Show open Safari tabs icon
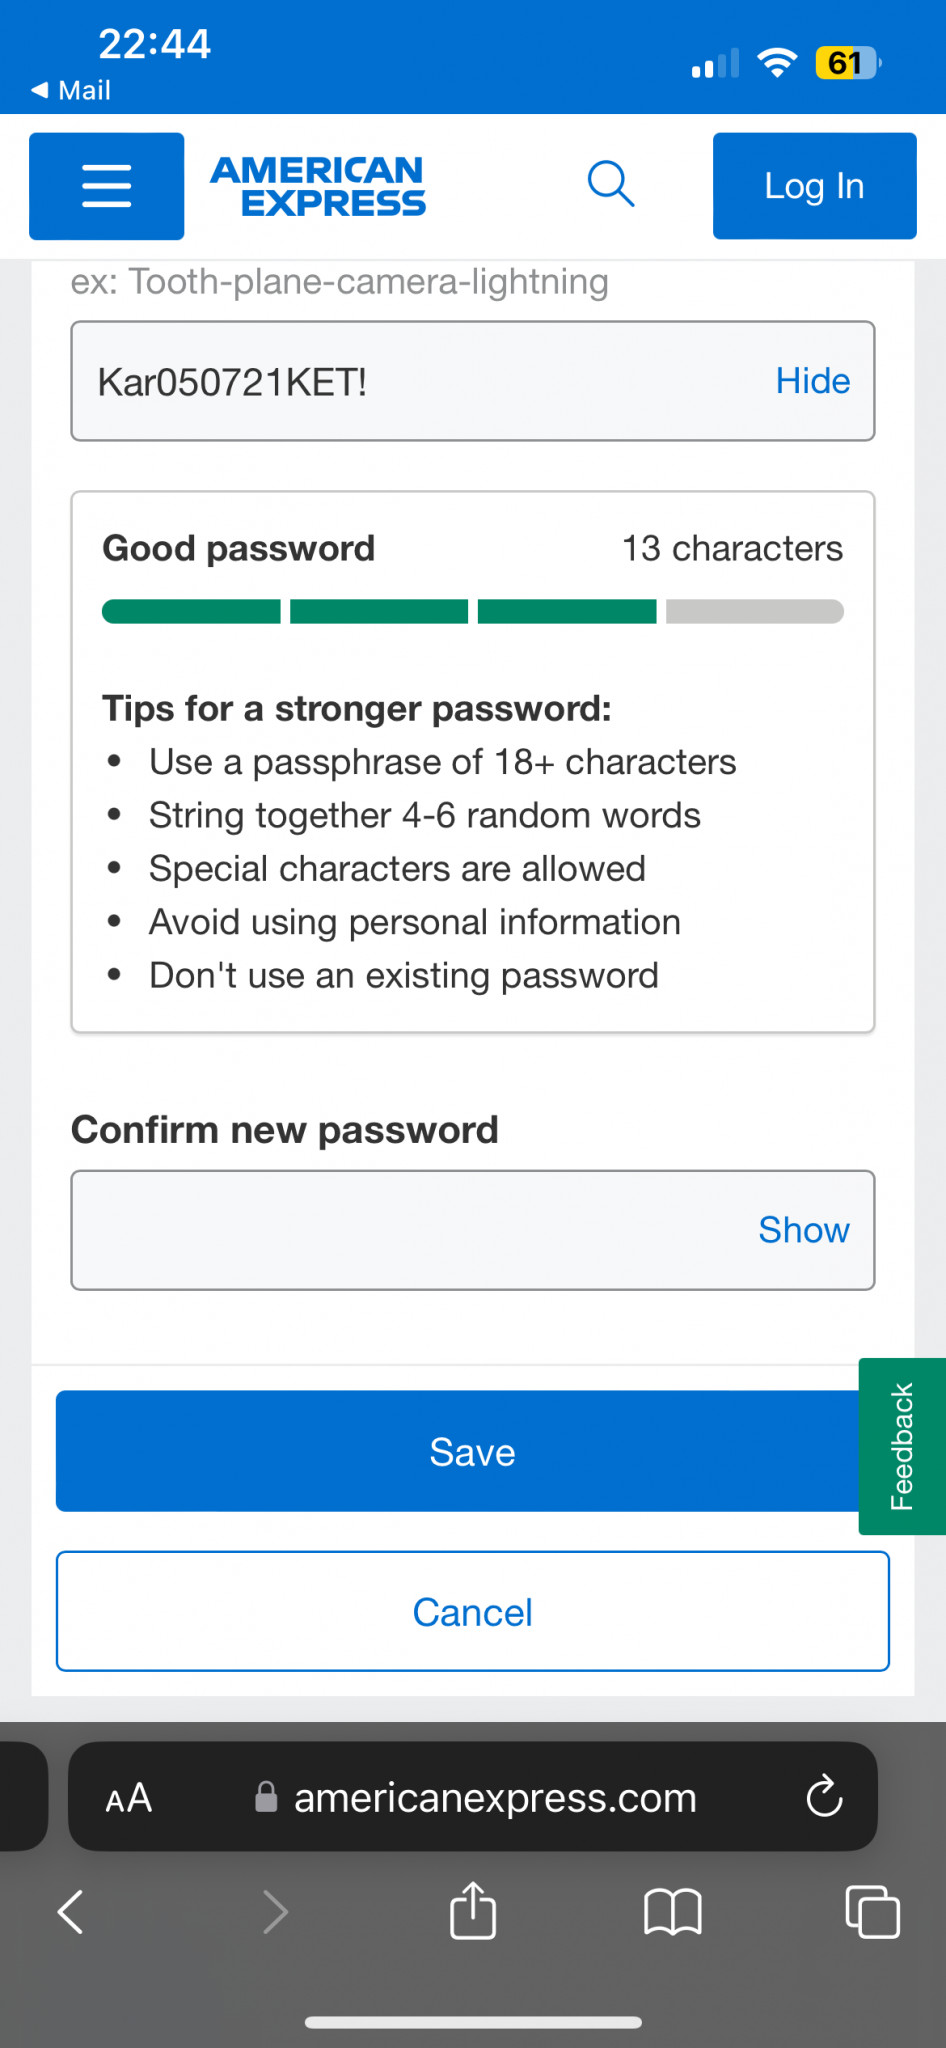The image size is (946, 2048). (x=872, y=1912)
